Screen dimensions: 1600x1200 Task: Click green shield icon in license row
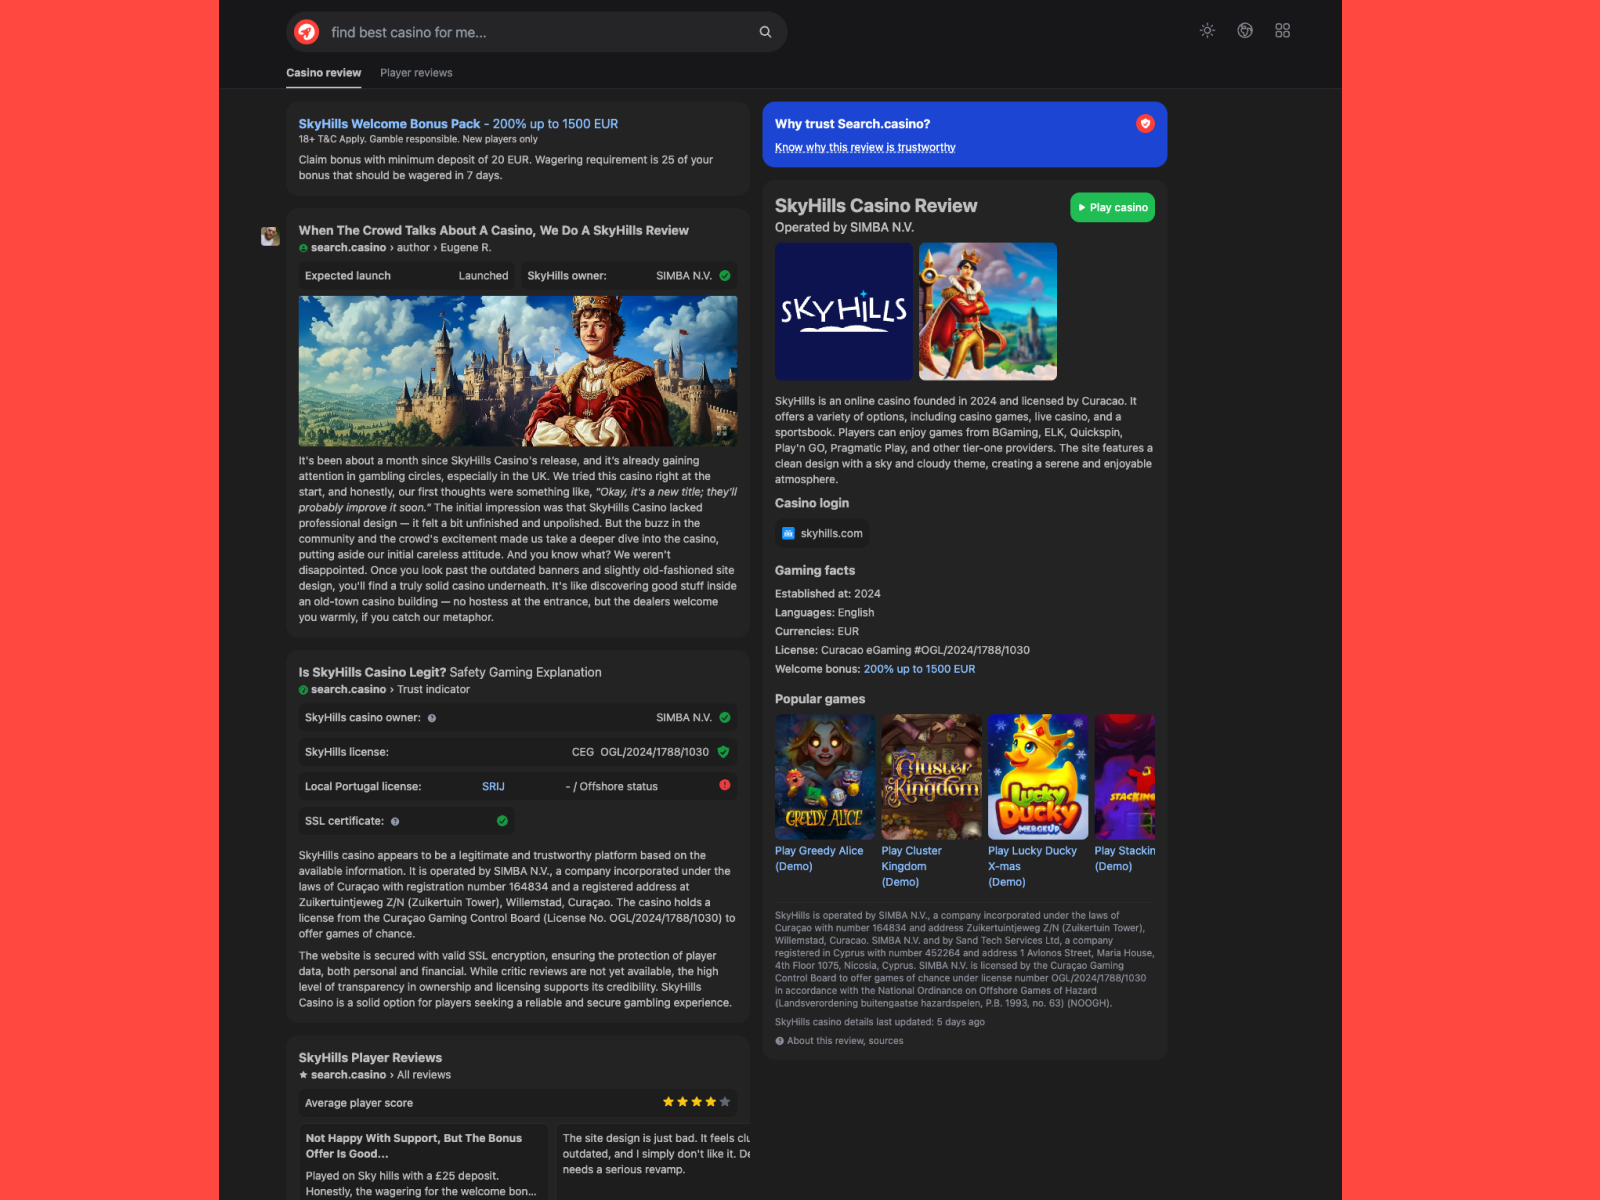point(723,752)
